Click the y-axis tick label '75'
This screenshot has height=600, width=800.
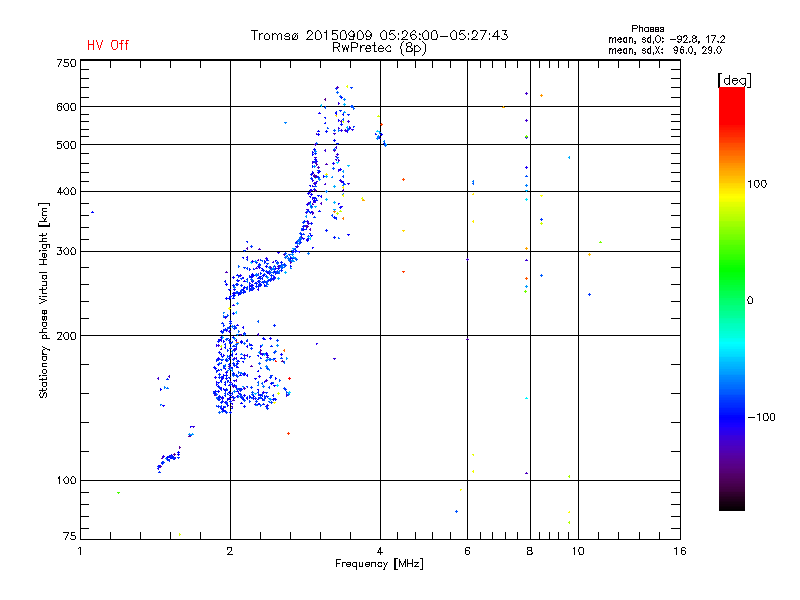[70, 536]
